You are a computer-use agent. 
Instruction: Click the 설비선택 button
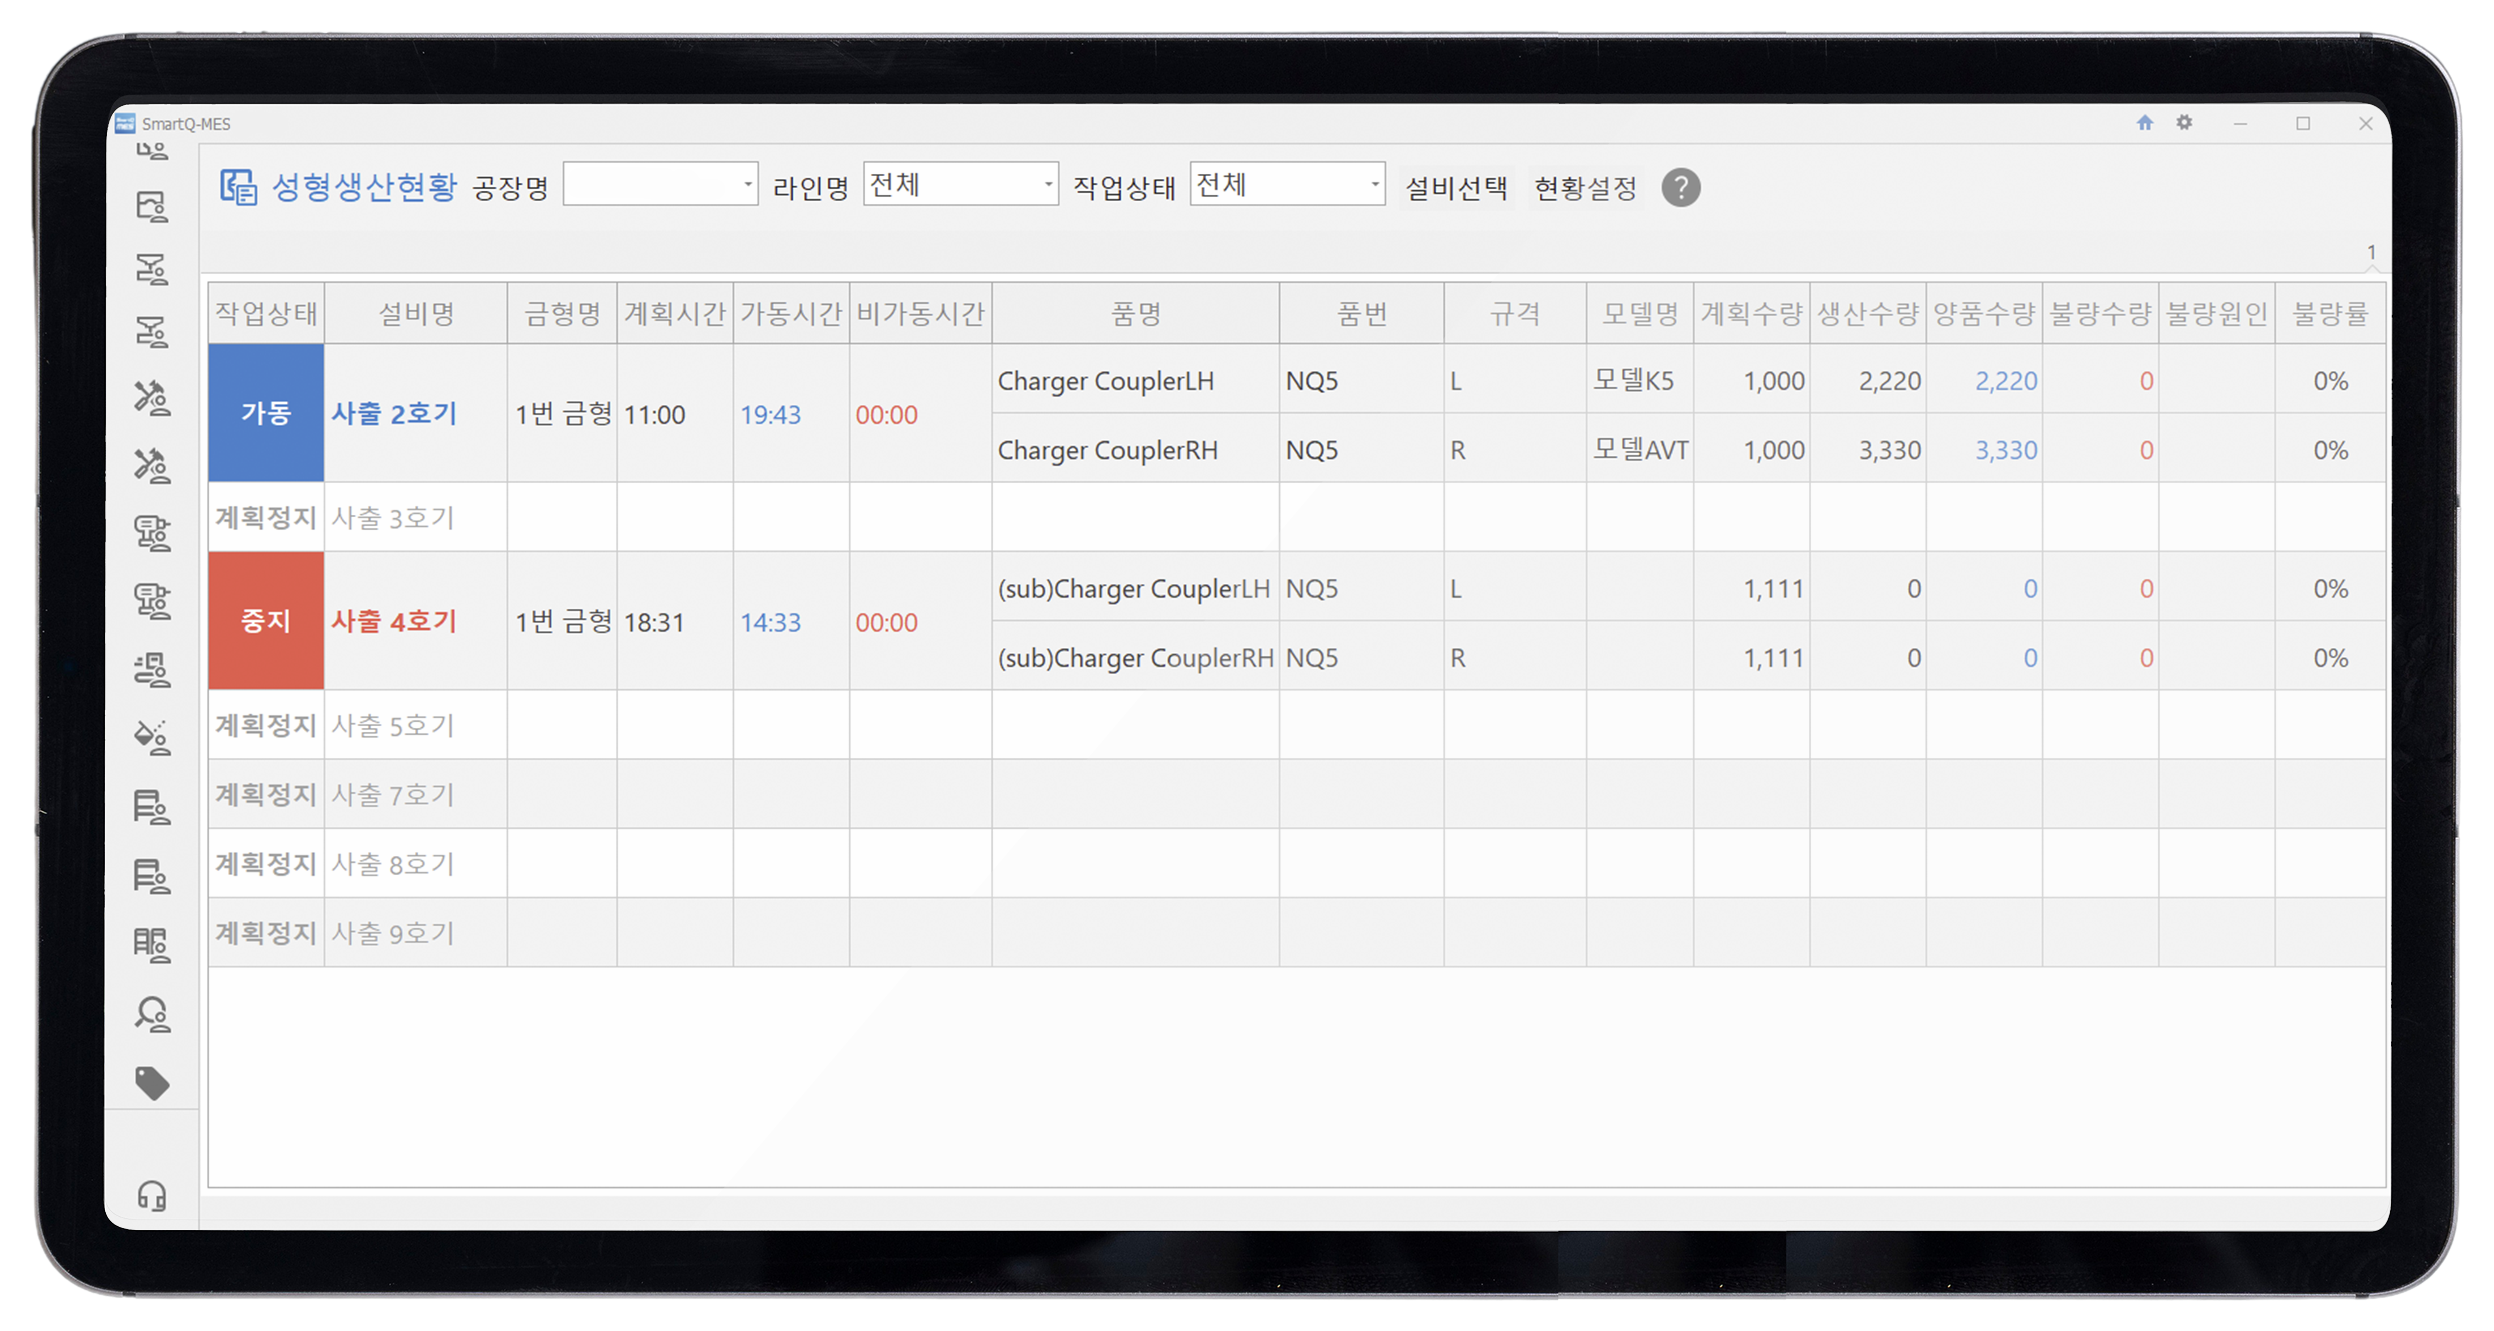pos(1456,188)
